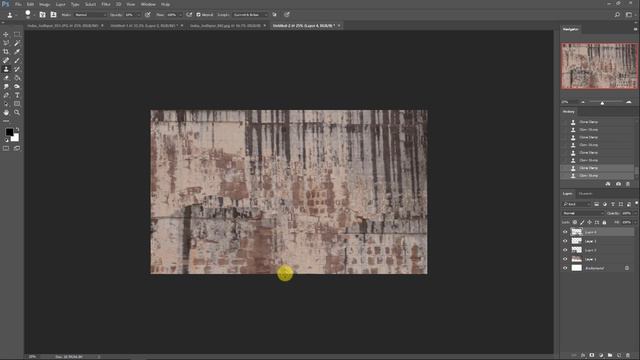
Task: Open the layer Fill arrow
Action: pos(635,222)
